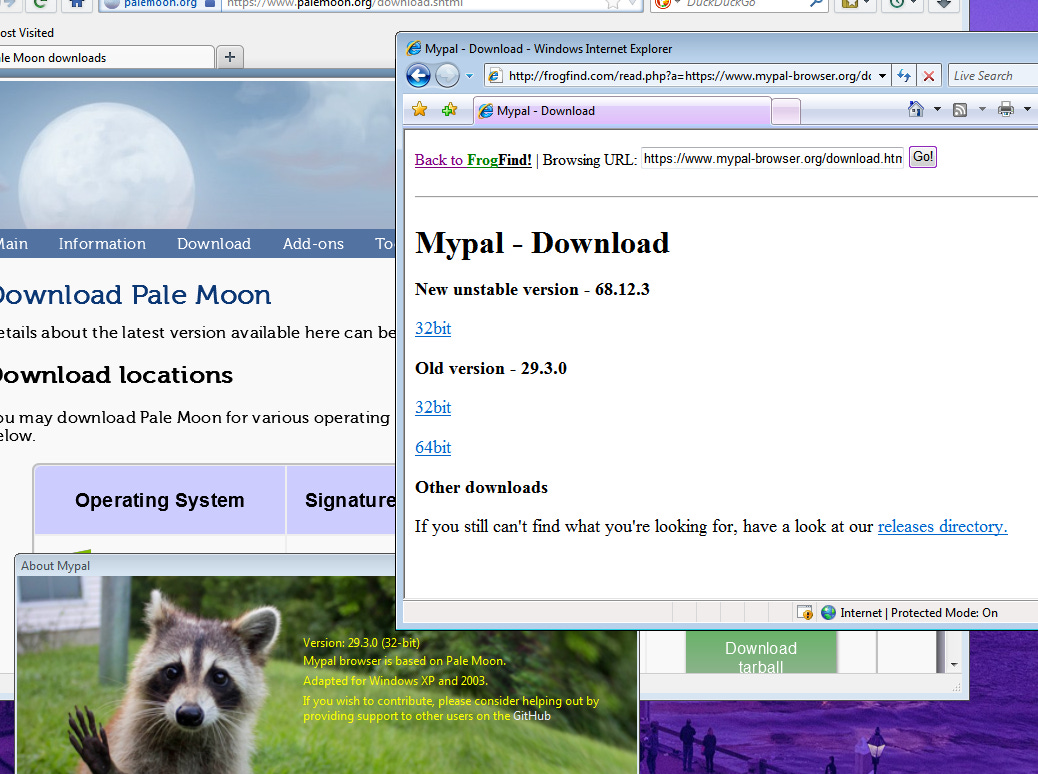Expand the Home button dropdown arrow
The image size is (1038, 774).
pos(937,109)
